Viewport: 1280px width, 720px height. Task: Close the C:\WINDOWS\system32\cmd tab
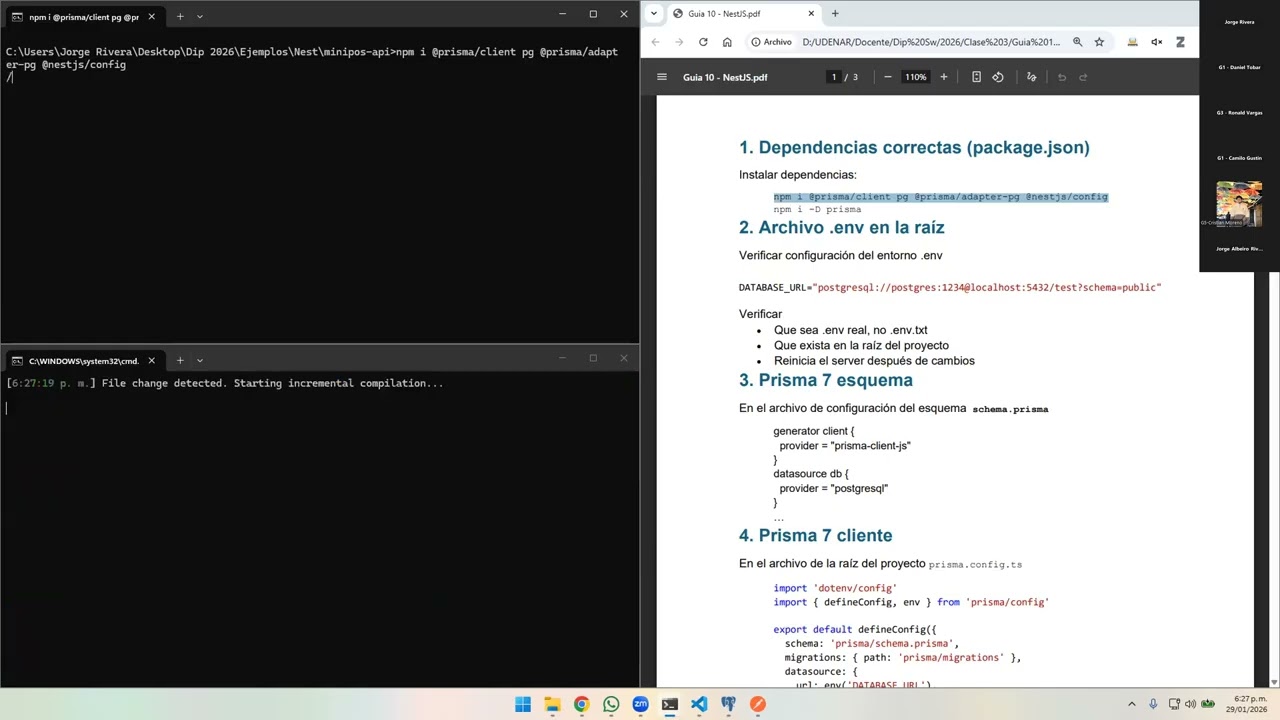(x=151, y=360)
